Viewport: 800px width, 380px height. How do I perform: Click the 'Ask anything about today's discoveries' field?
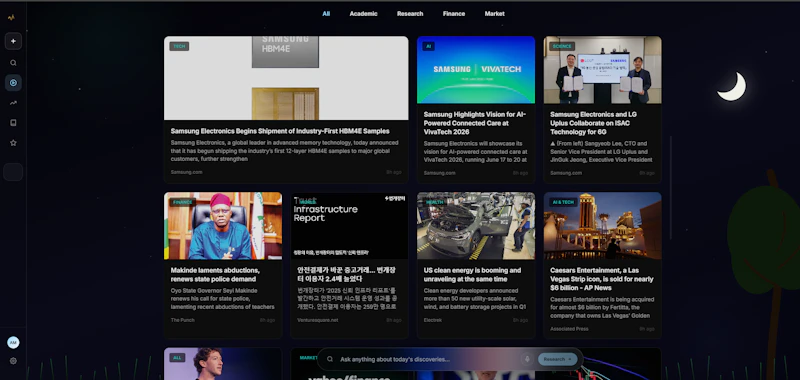click(429, 359)
